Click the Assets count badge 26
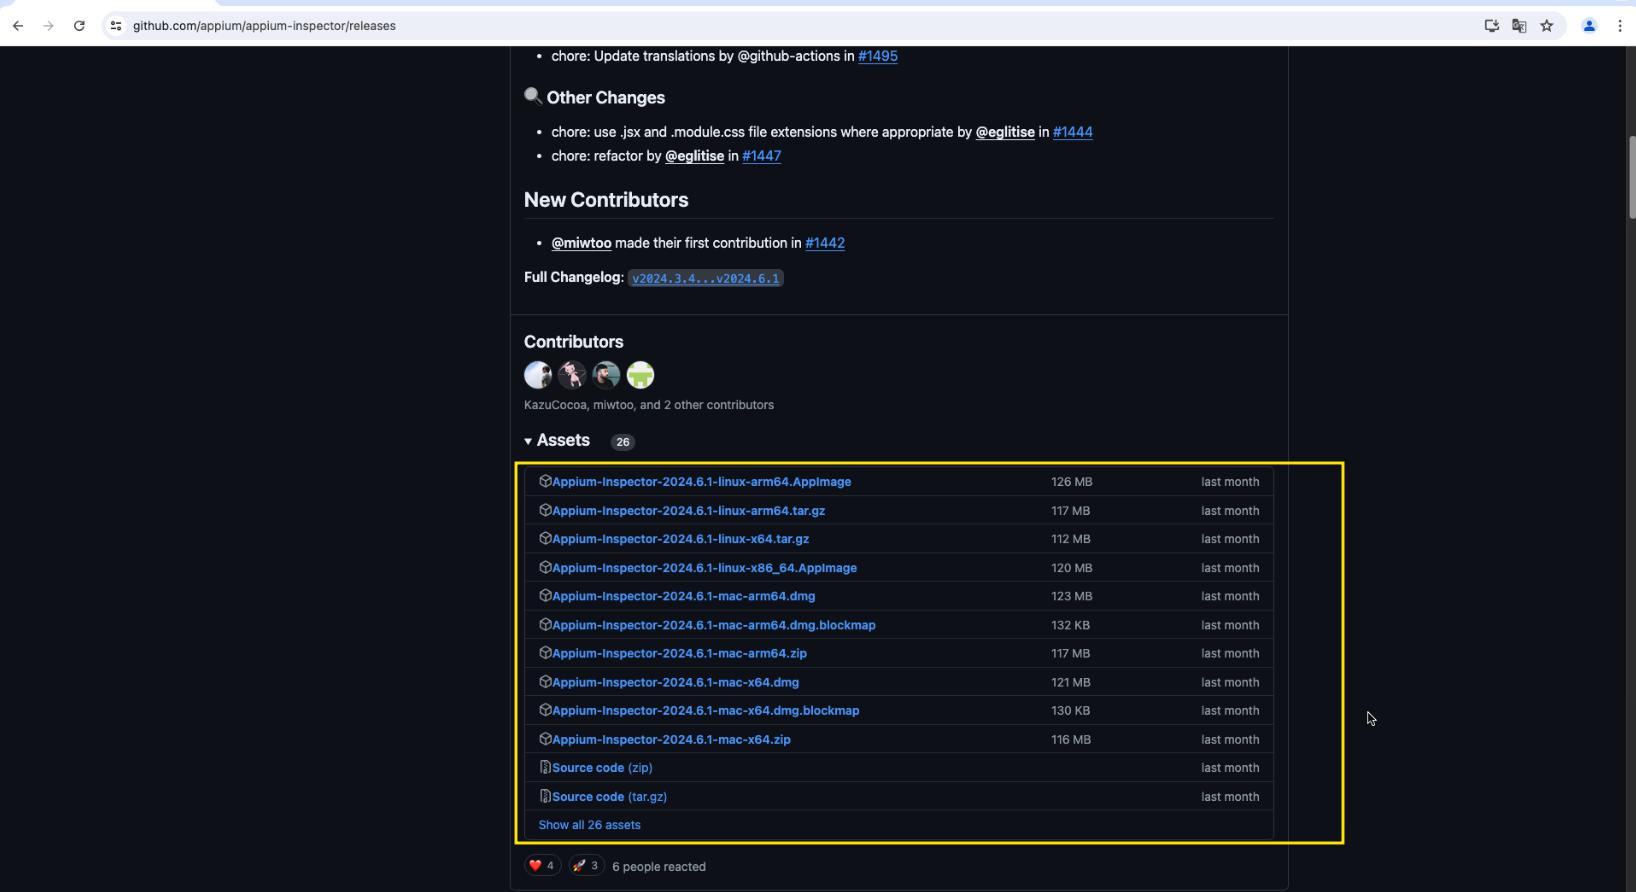Screen dimensions: 1636x892 622,442
